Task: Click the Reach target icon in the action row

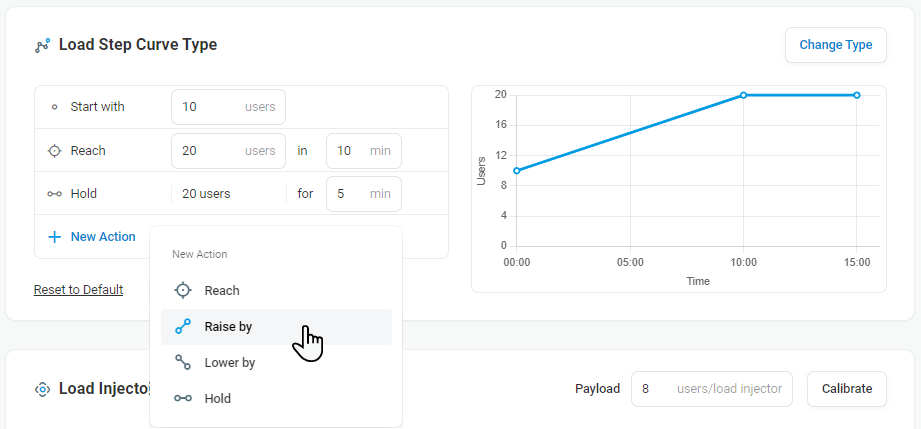Action: click(x=54, y=150)
